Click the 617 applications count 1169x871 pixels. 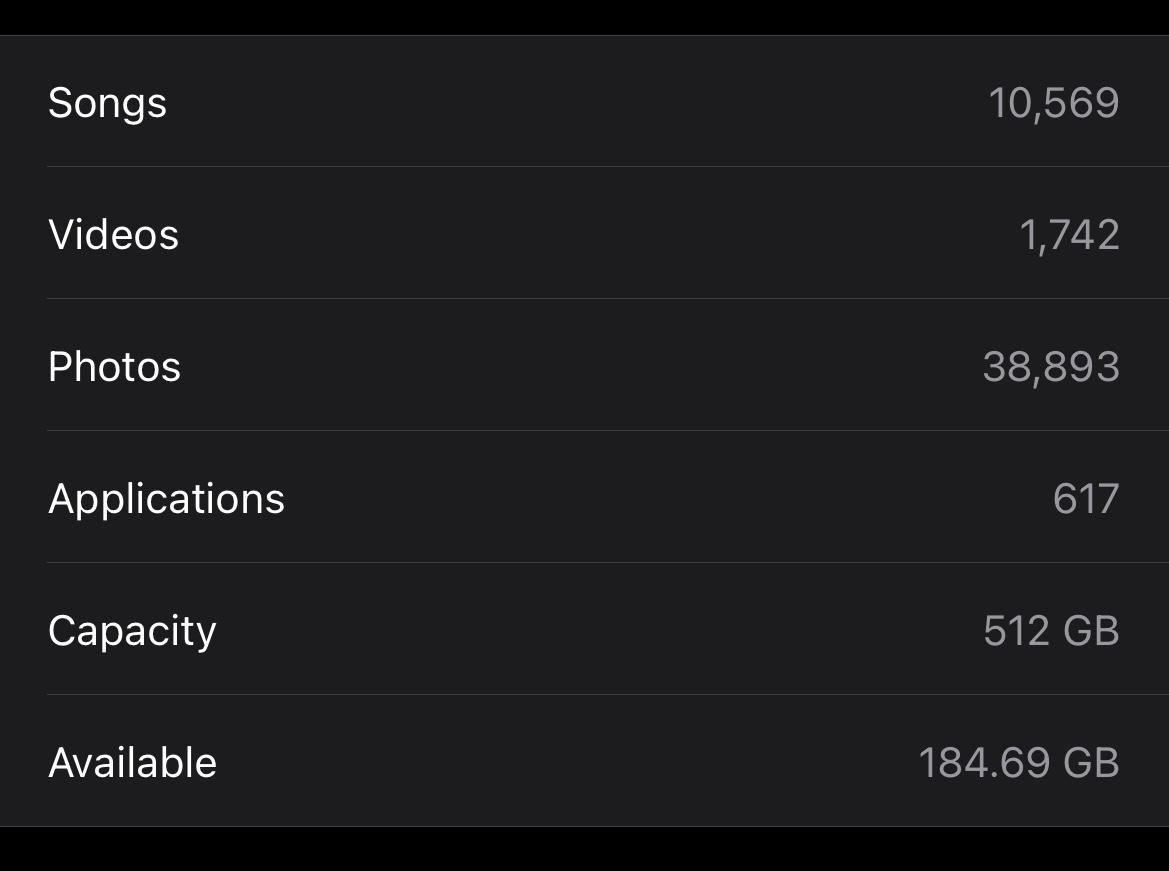[x=1086, y=499]
